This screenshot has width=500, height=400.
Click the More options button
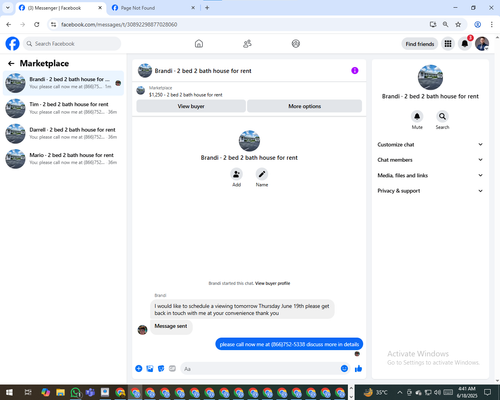[x=304, y=106]
